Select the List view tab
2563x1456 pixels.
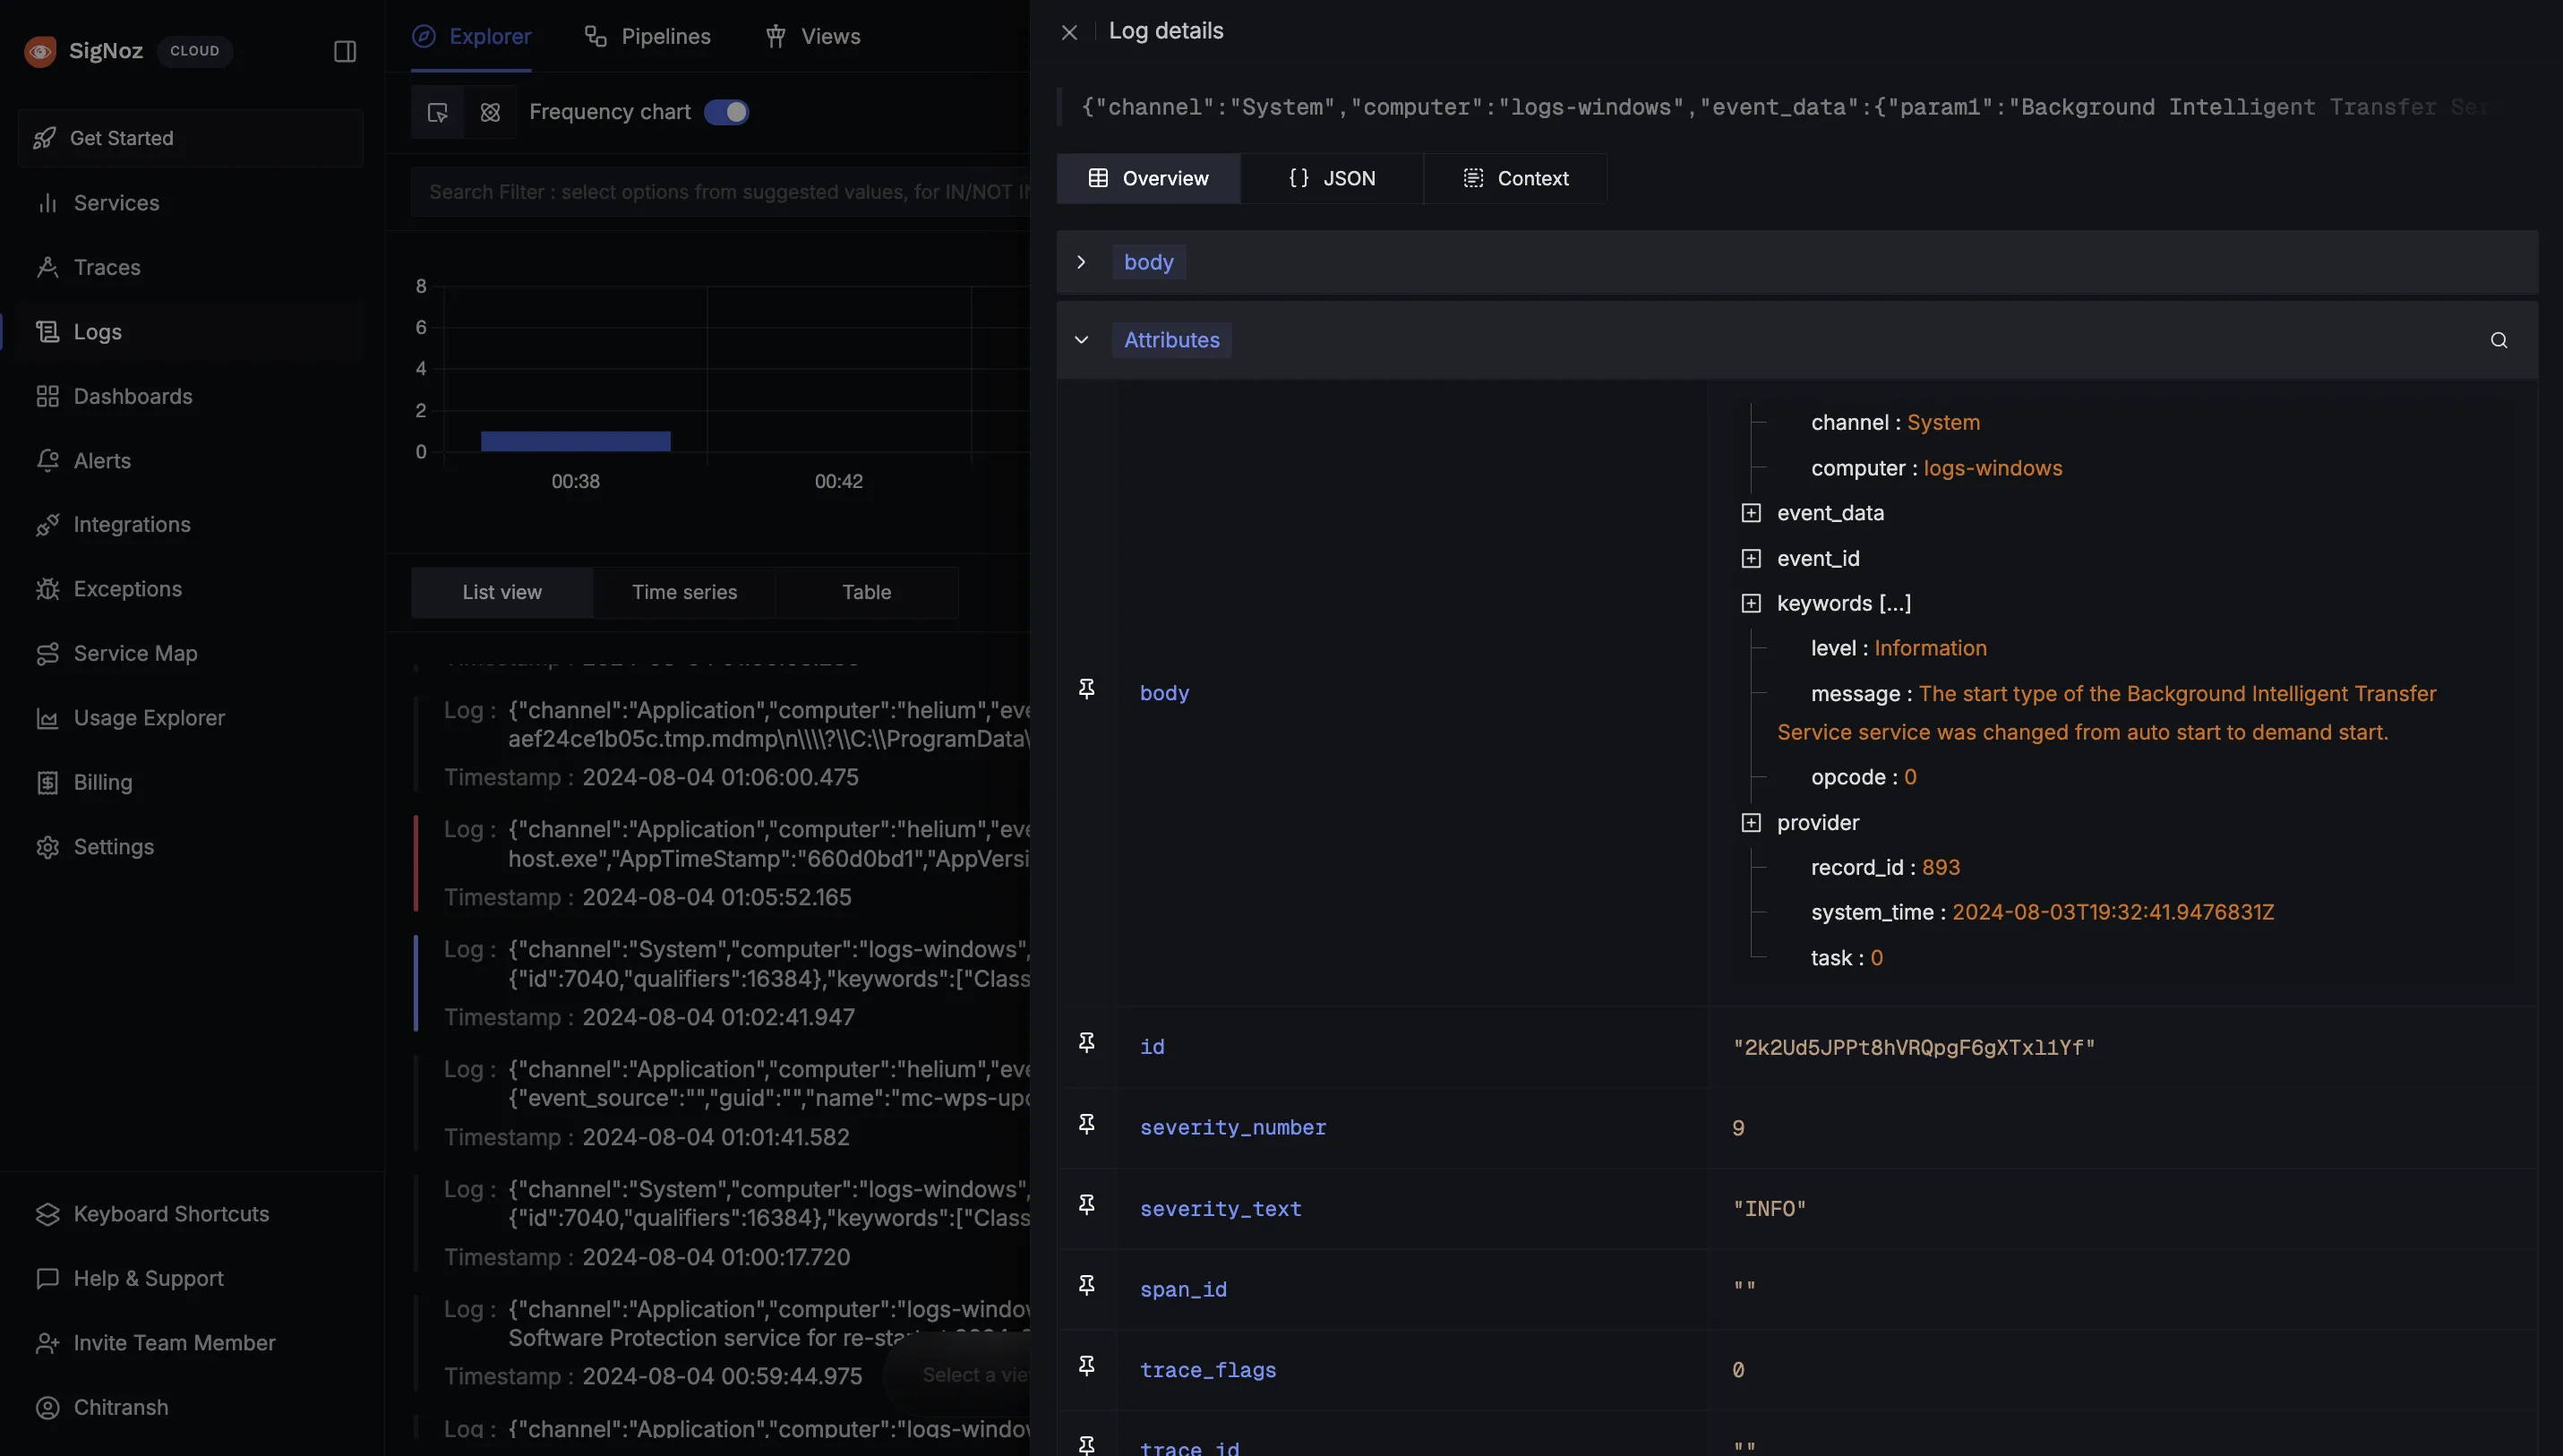[502, 592]
